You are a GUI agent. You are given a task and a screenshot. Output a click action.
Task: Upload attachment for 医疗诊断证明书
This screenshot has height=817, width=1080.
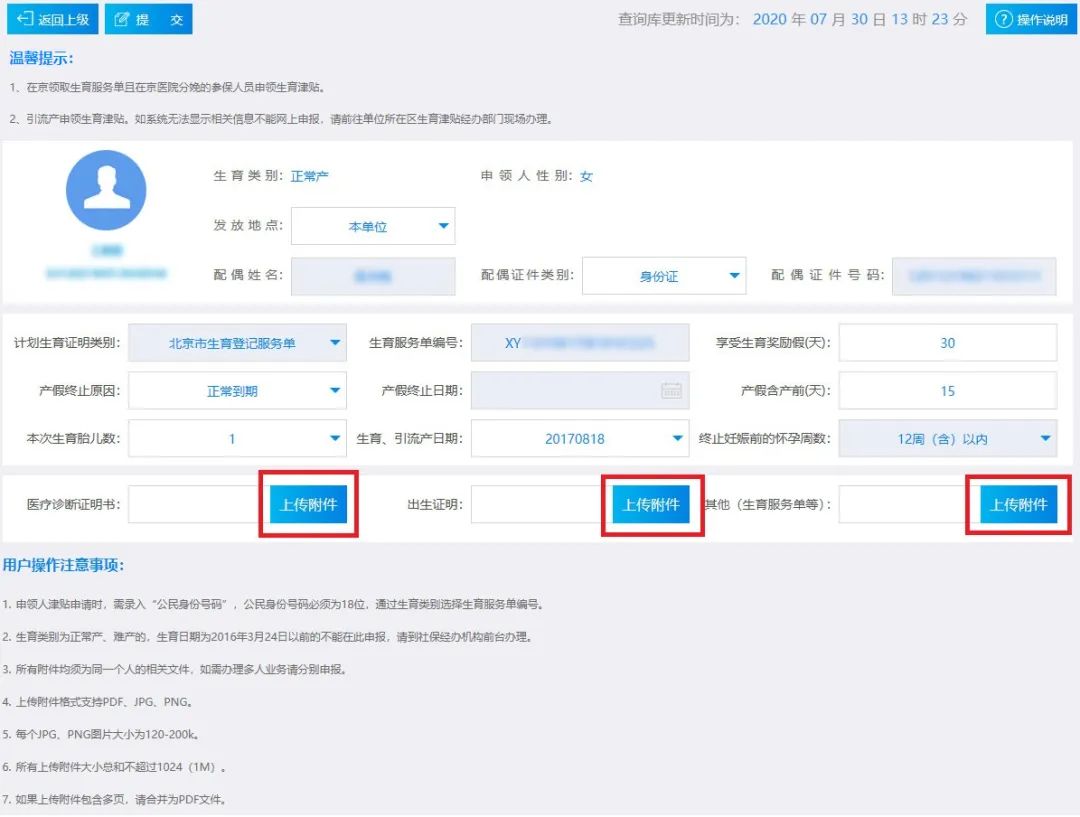[308, 505]
